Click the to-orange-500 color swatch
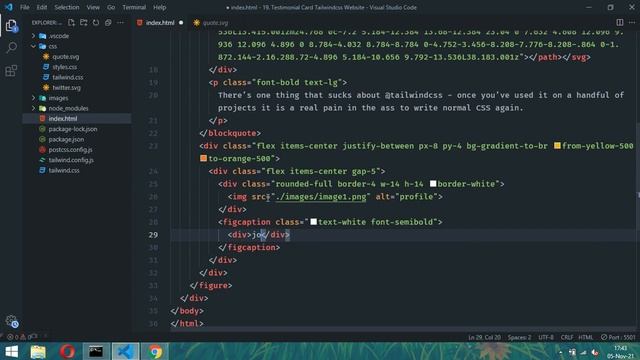 [x=203, y=158]
